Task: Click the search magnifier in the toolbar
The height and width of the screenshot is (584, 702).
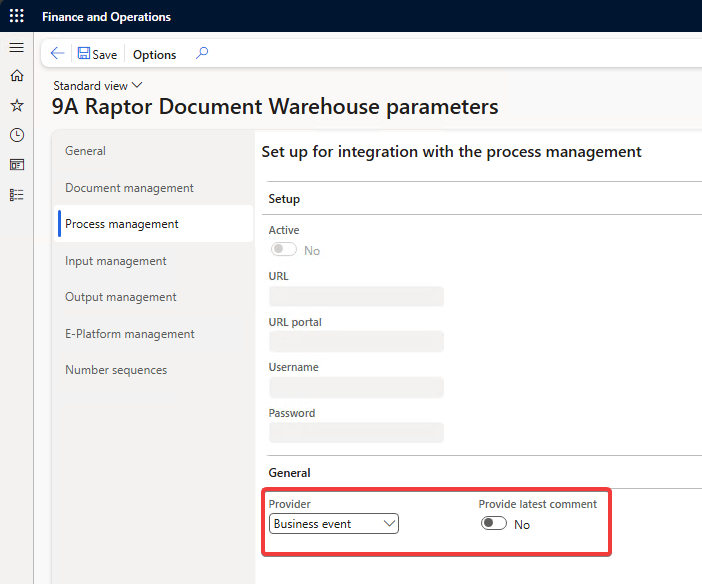Action: [x=202, y=54]
